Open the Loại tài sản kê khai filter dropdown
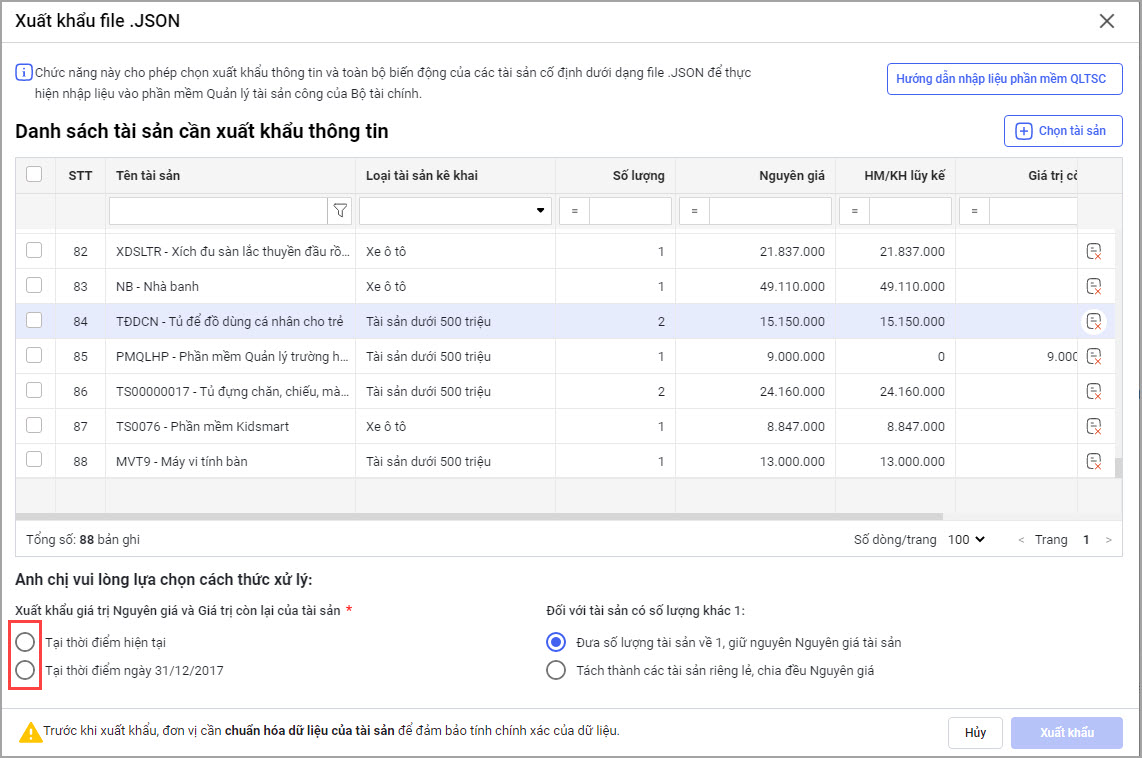 coord(455,211)
